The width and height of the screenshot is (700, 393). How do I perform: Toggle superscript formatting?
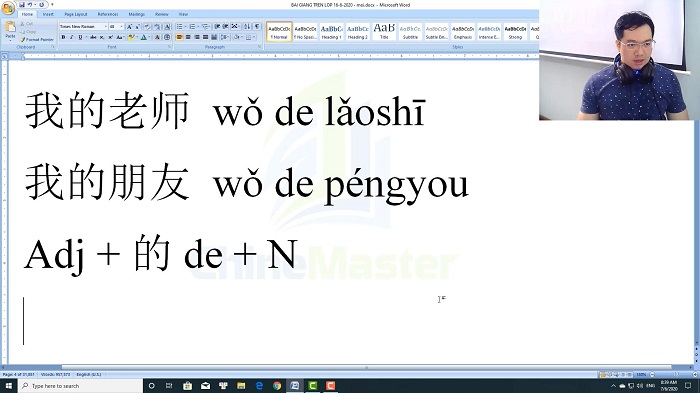tap(110, 38)
